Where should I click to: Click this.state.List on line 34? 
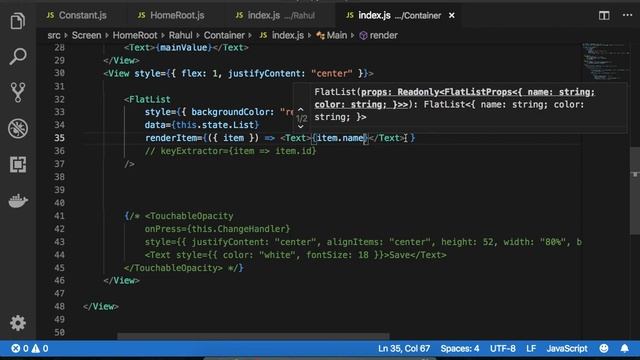[x=215, y=125]
